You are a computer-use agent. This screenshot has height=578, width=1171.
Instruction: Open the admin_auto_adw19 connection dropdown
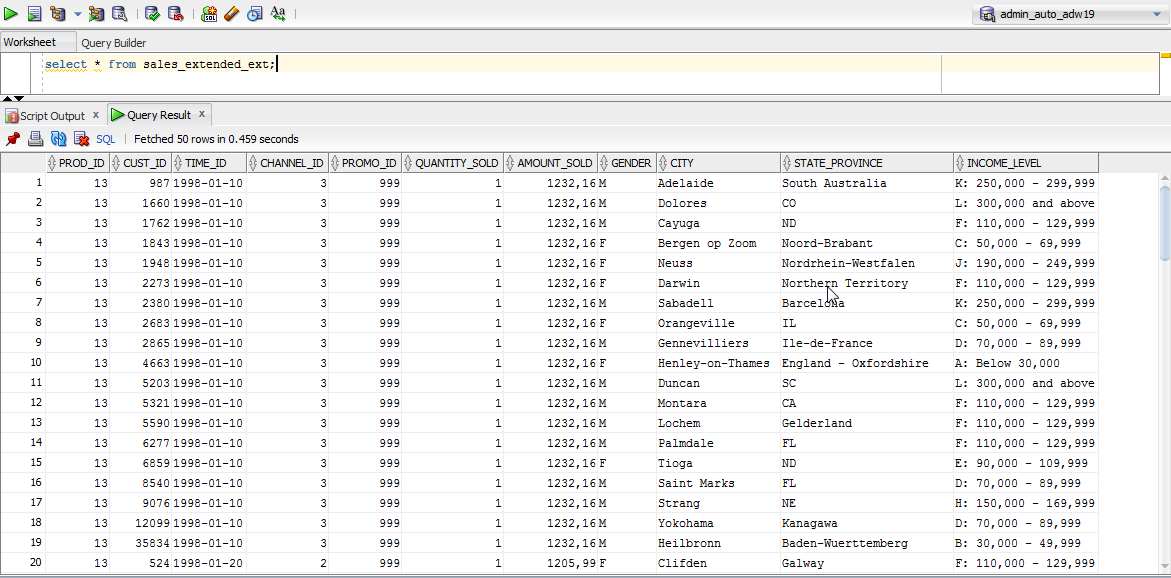(x=1066, y=14)
